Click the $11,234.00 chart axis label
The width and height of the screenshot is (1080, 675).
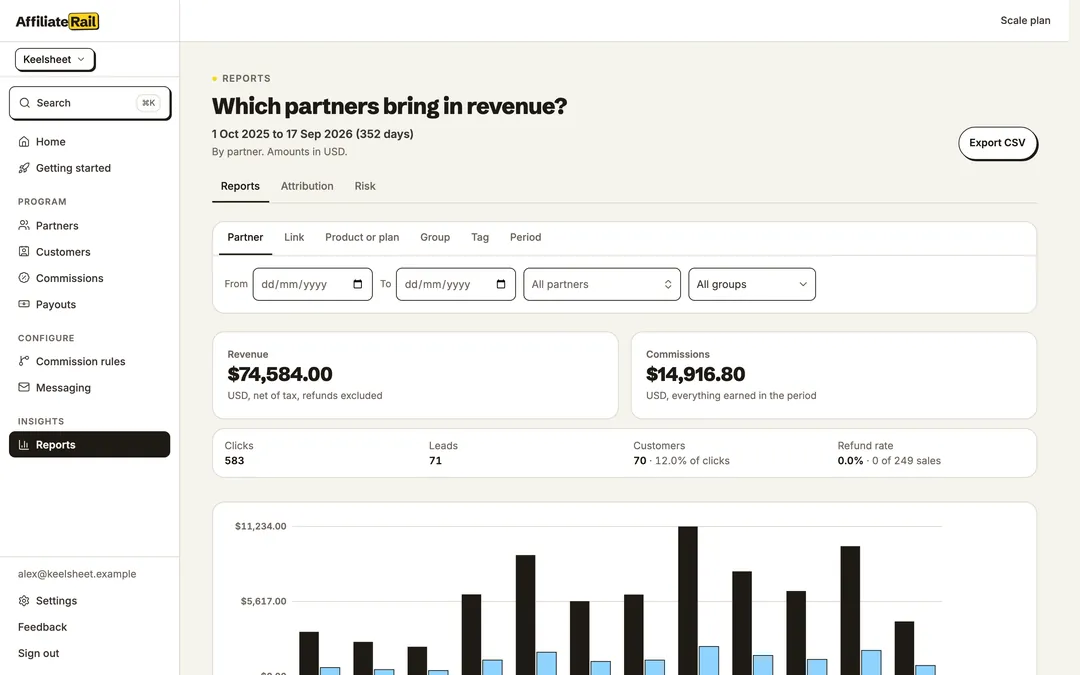260,526
